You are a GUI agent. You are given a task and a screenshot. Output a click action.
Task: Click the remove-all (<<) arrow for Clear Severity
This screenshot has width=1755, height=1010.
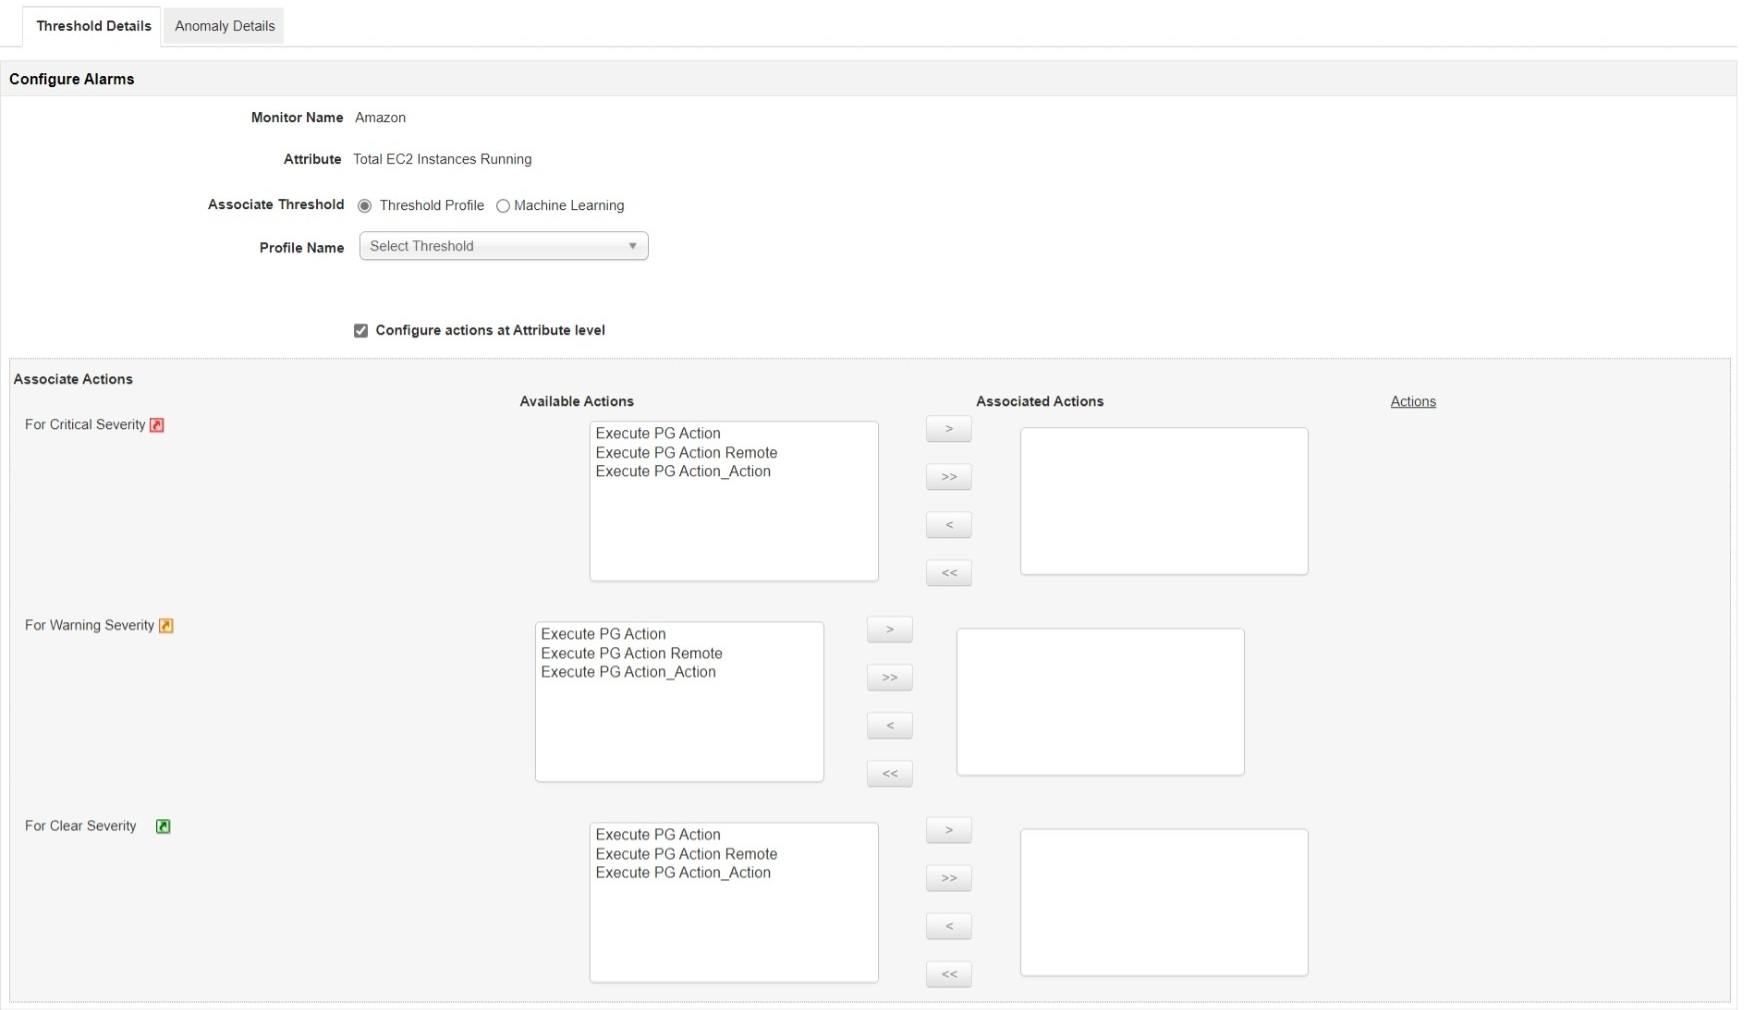point(948,974)
